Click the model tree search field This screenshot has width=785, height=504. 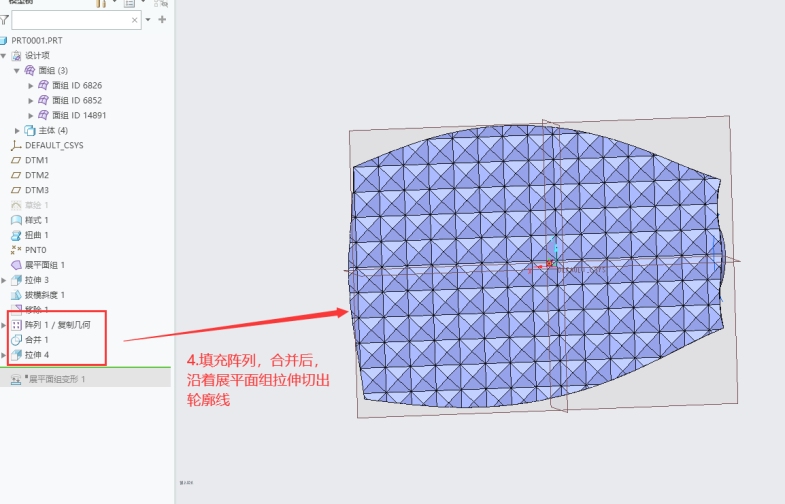pyautogui.click(x=70, y=19)
